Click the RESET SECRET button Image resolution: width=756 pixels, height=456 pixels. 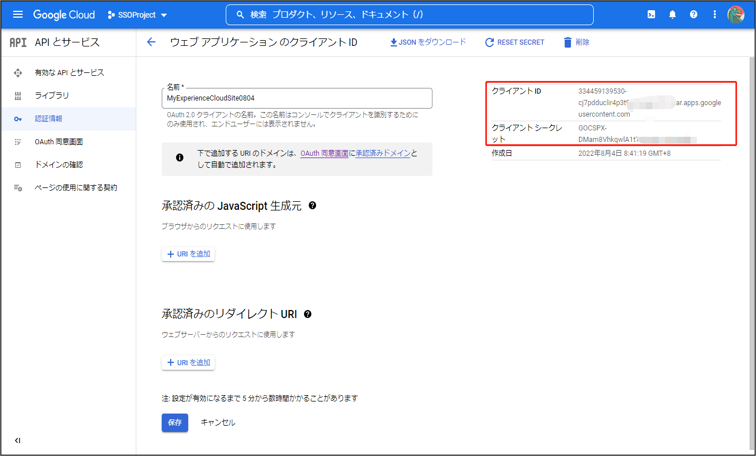(514, 43)
